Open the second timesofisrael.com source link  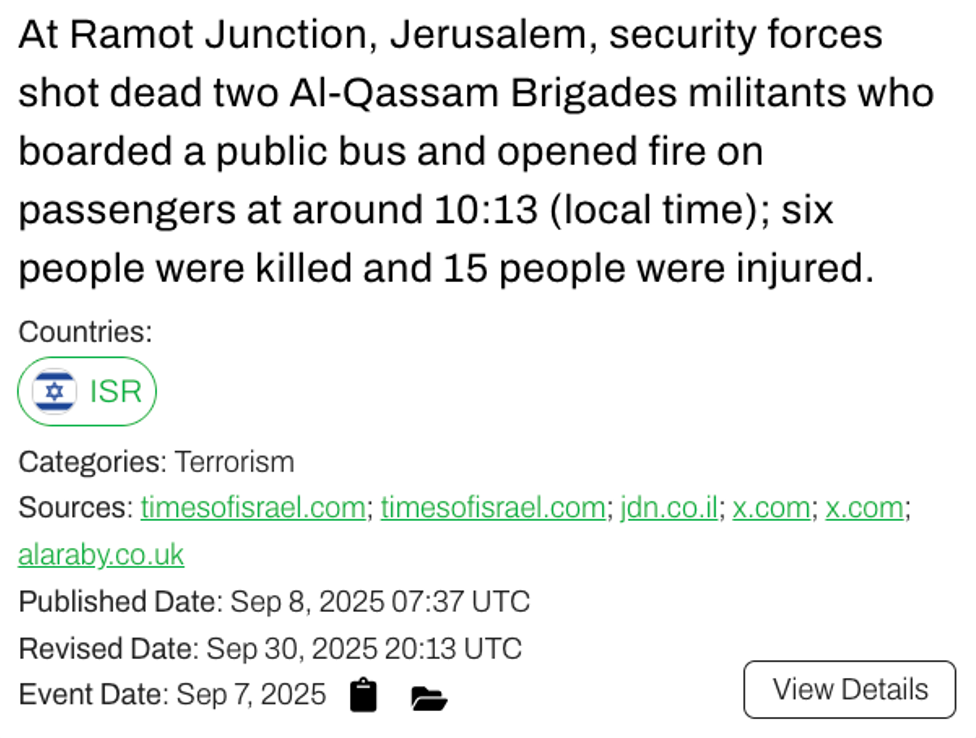point(493,508)
